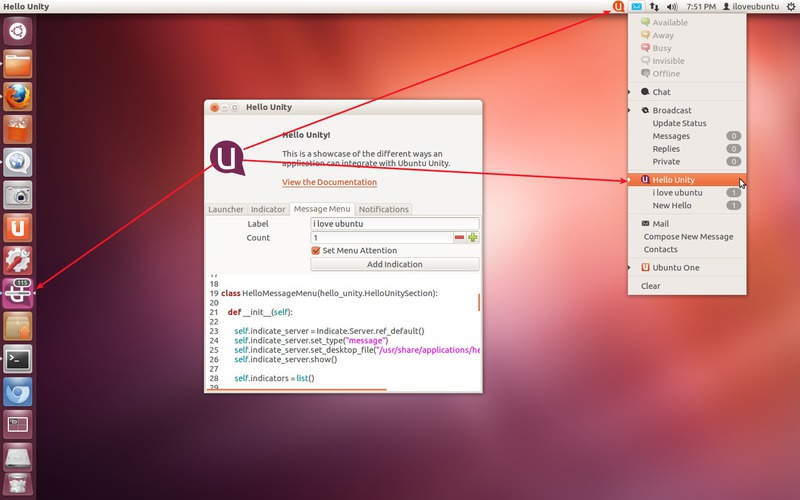Open Private entry in messaging menu

[x=687, y=161]
